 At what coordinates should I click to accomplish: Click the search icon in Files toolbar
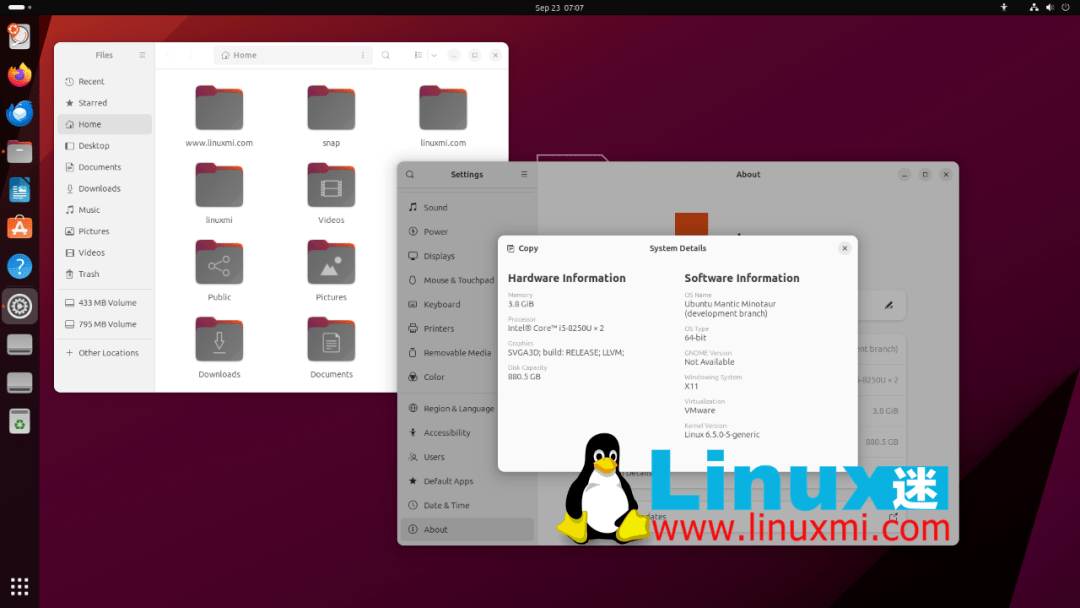(386, 55)
